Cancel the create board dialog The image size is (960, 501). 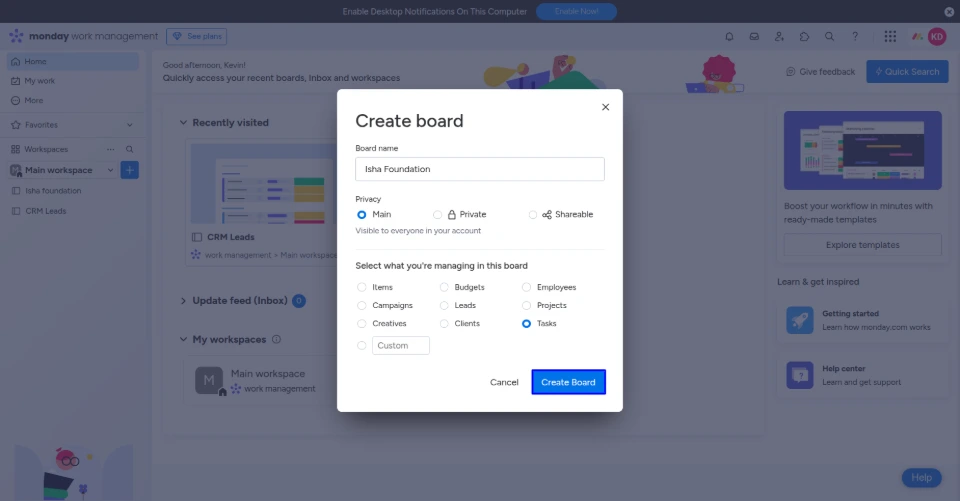coord(504,382)
